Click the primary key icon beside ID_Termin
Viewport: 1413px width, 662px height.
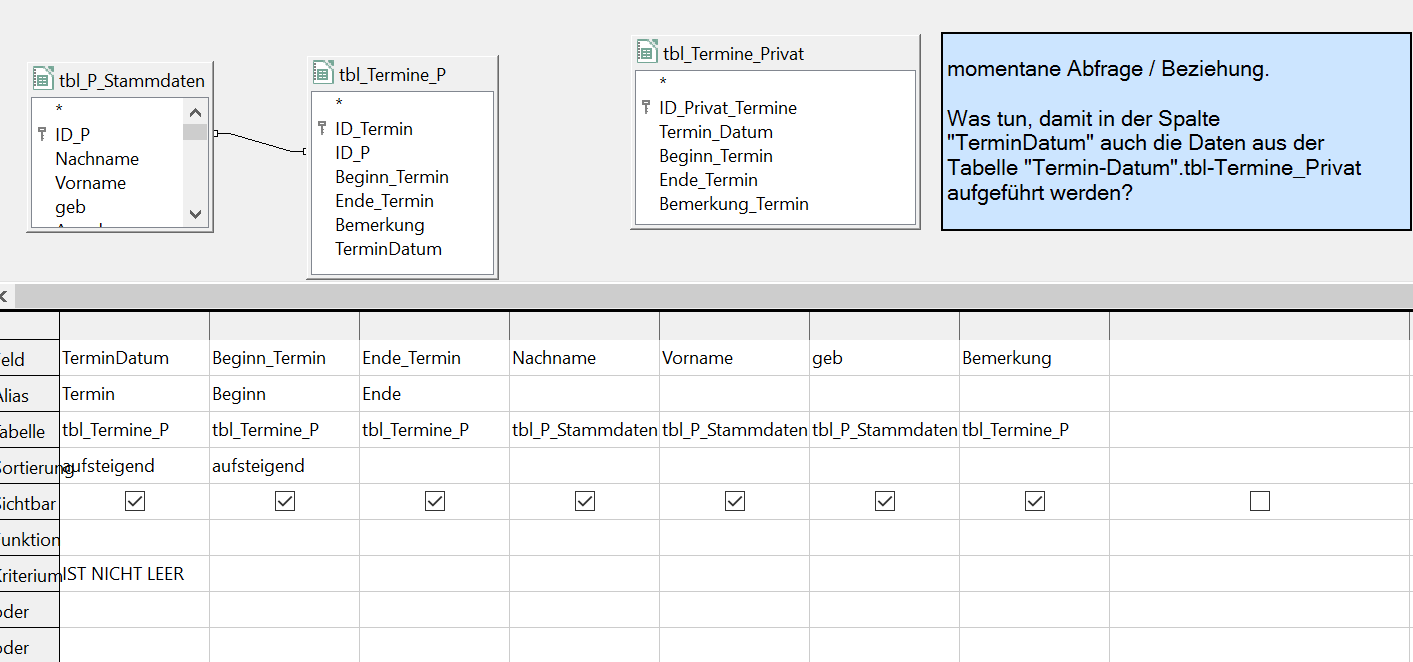pos(322,128)
